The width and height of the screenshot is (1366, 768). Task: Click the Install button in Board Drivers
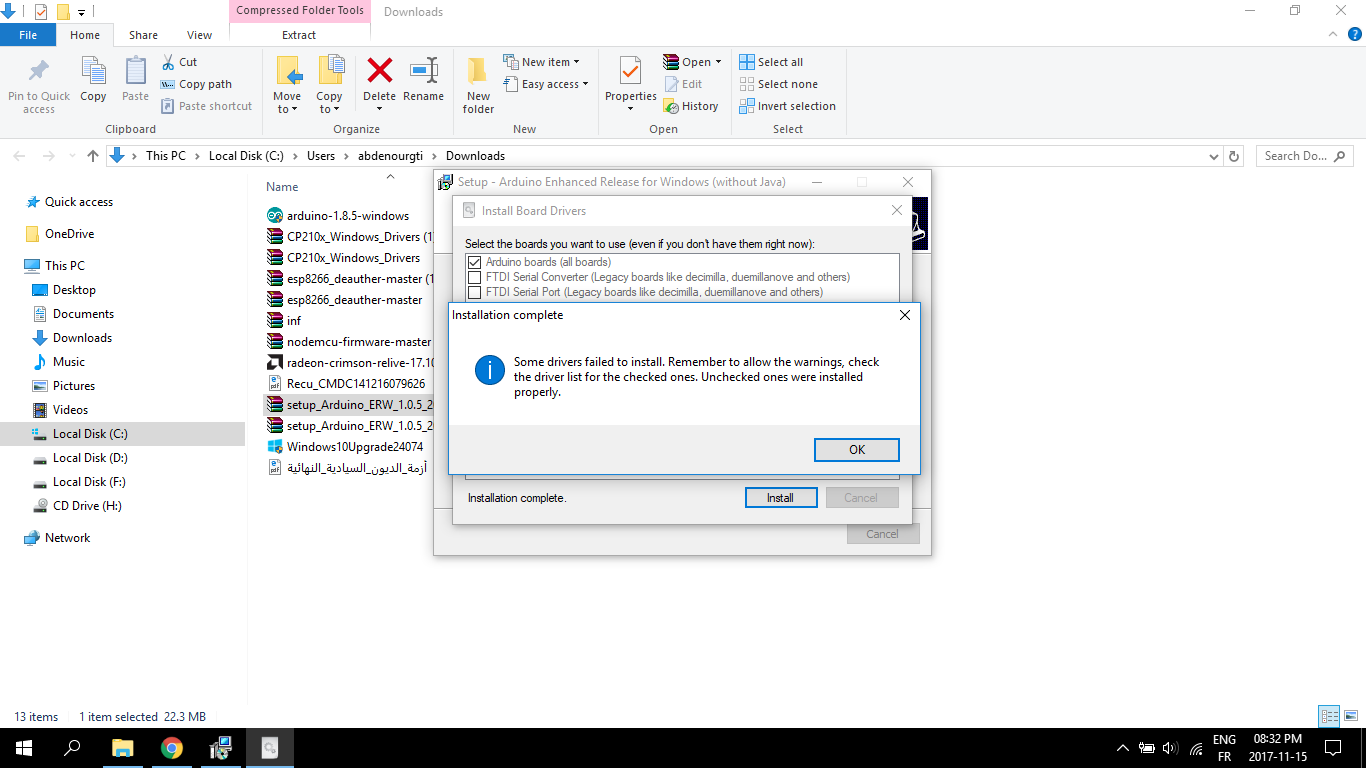(x=781, y=497)
